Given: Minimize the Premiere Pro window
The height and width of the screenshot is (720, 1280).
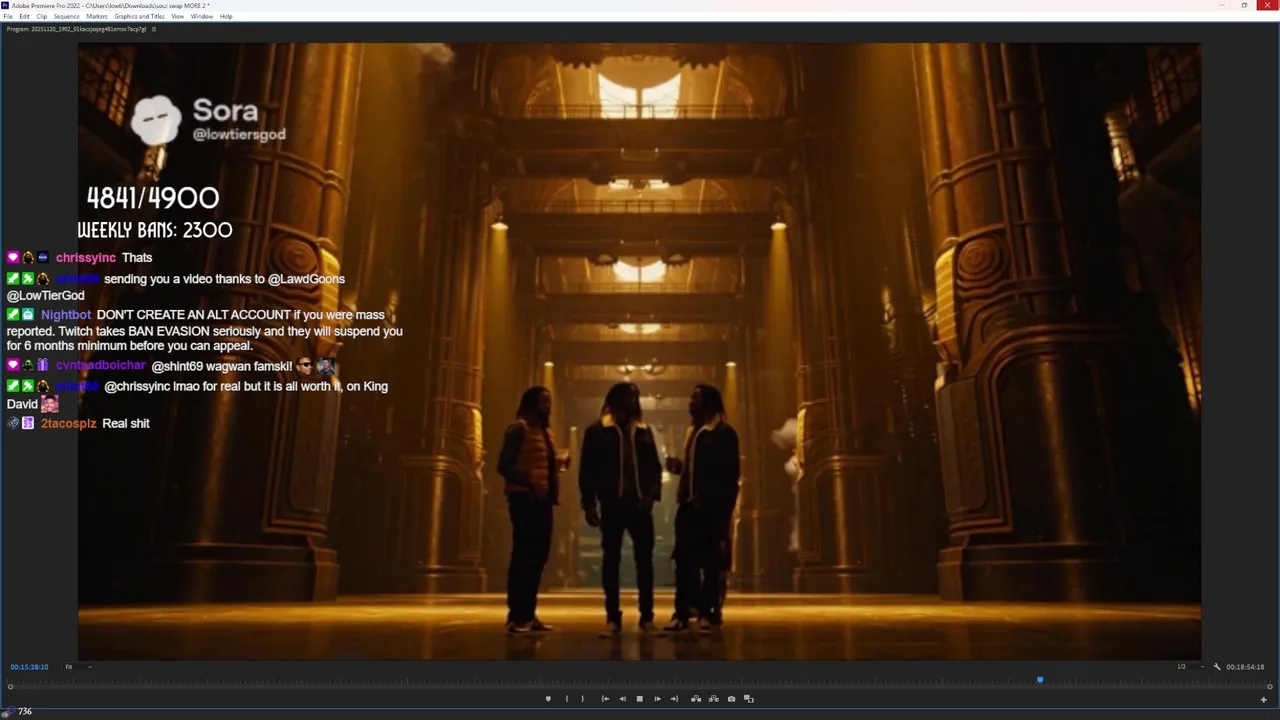Looking at the screenshot, I should point(1221,5).
